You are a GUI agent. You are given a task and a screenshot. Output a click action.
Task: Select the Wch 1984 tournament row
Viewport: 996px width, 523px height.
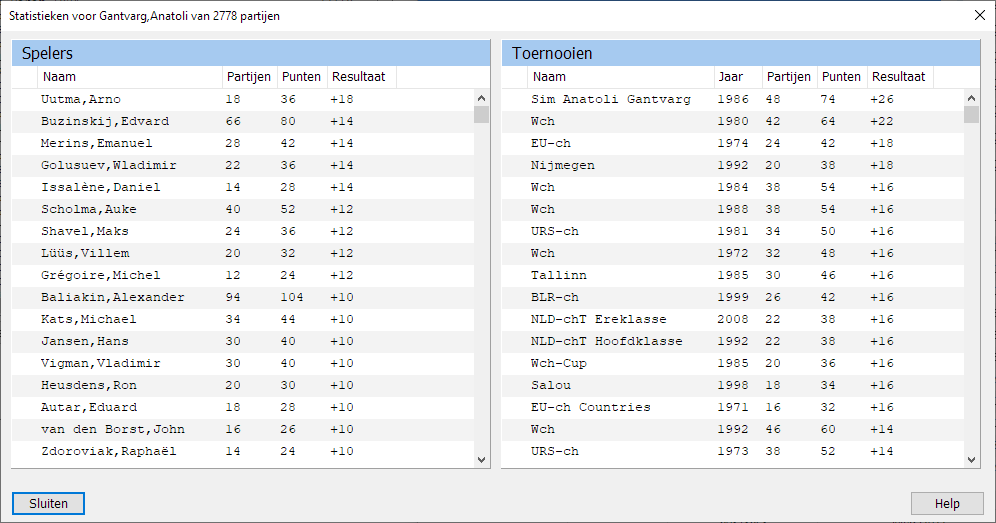[733, 187]
